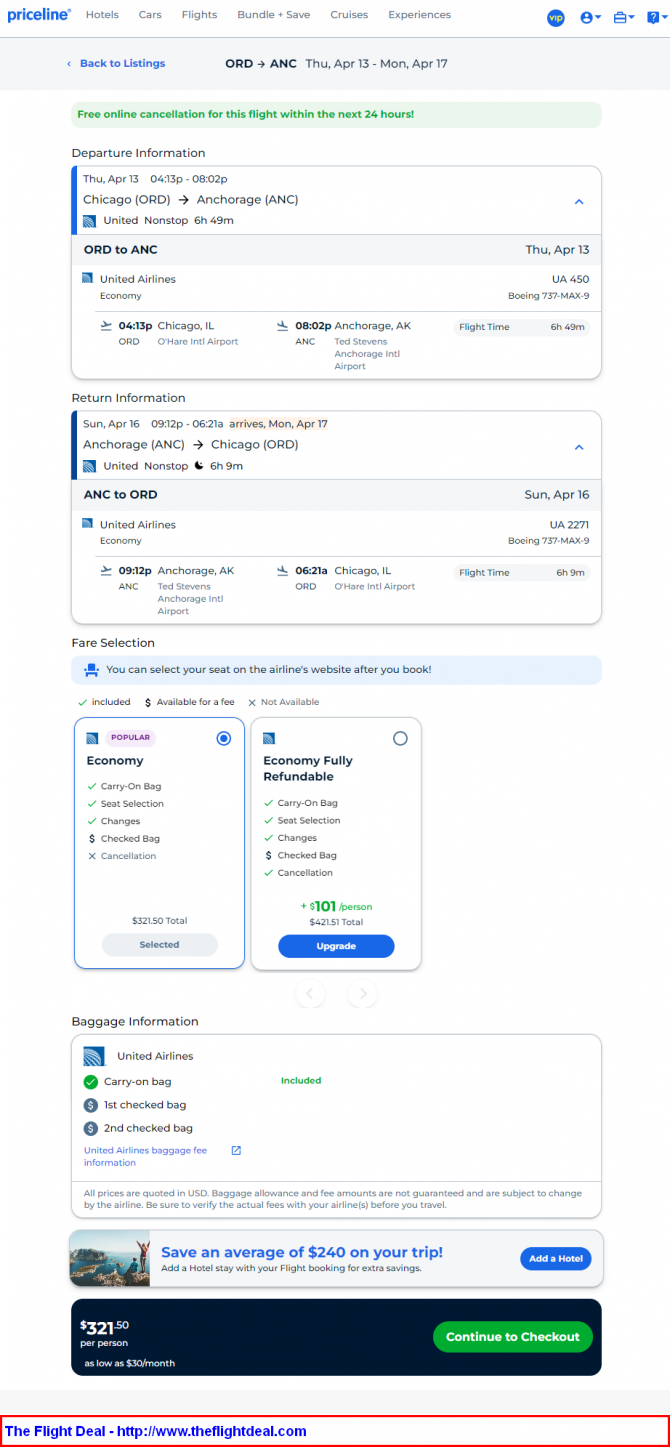
Task: Open the Cruises menu item
Action: coord(349,15)
